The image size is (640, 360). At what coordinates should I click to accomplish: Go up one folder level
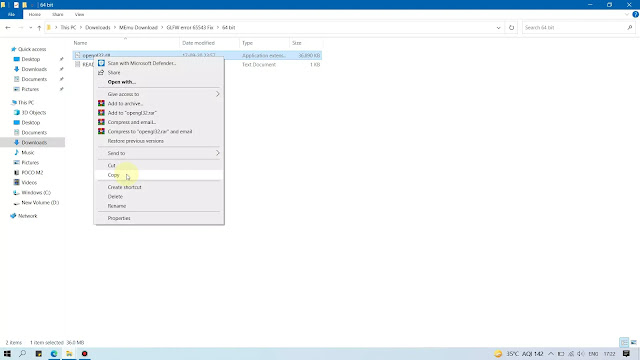click(39, 28)
